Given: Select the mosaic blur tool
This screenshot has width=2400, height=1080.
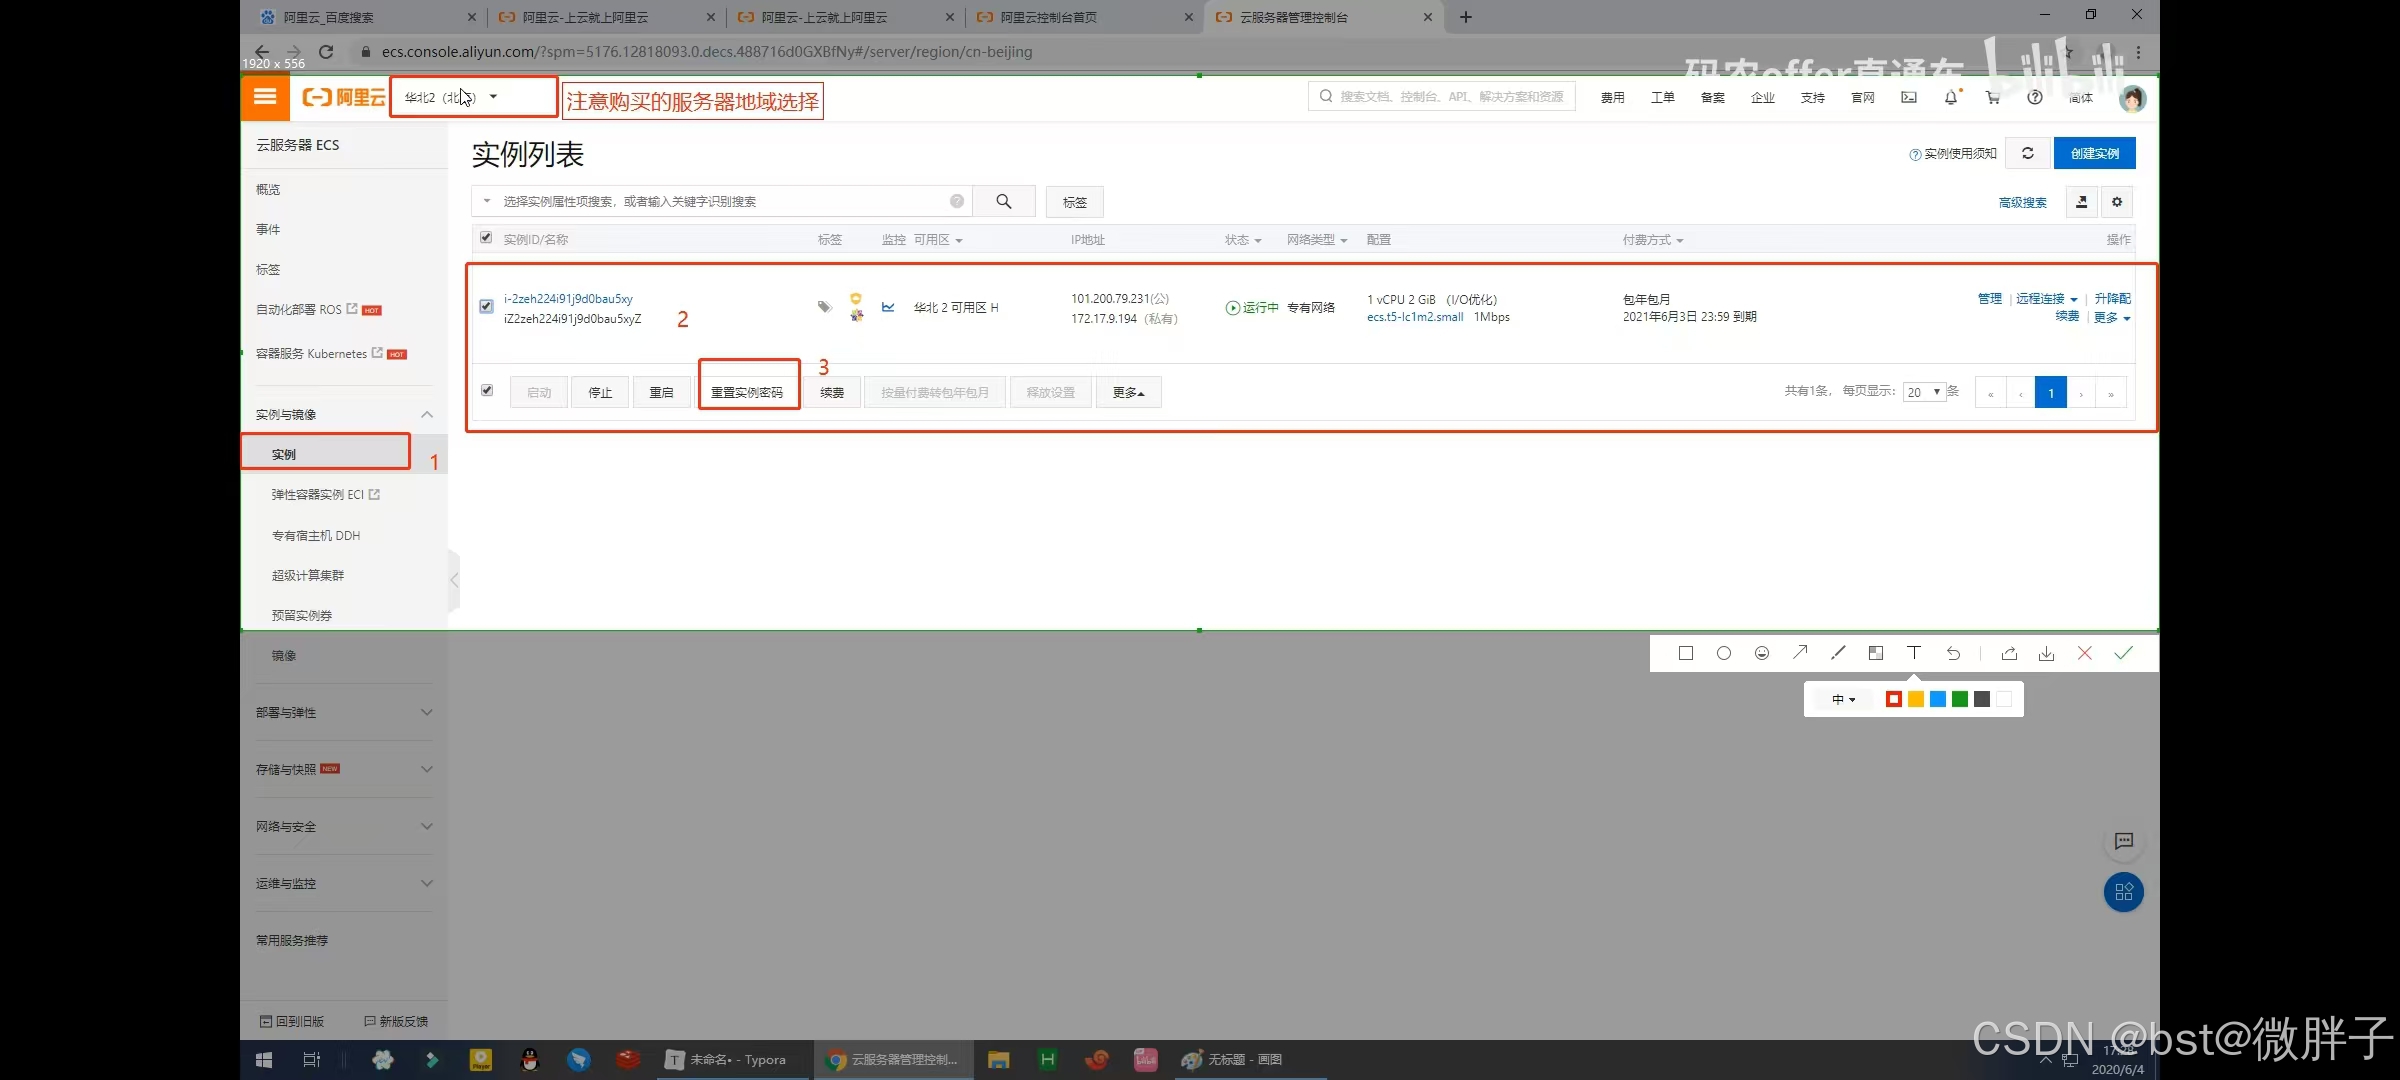Looking at the screenshot, I should tap(1876, 653).
